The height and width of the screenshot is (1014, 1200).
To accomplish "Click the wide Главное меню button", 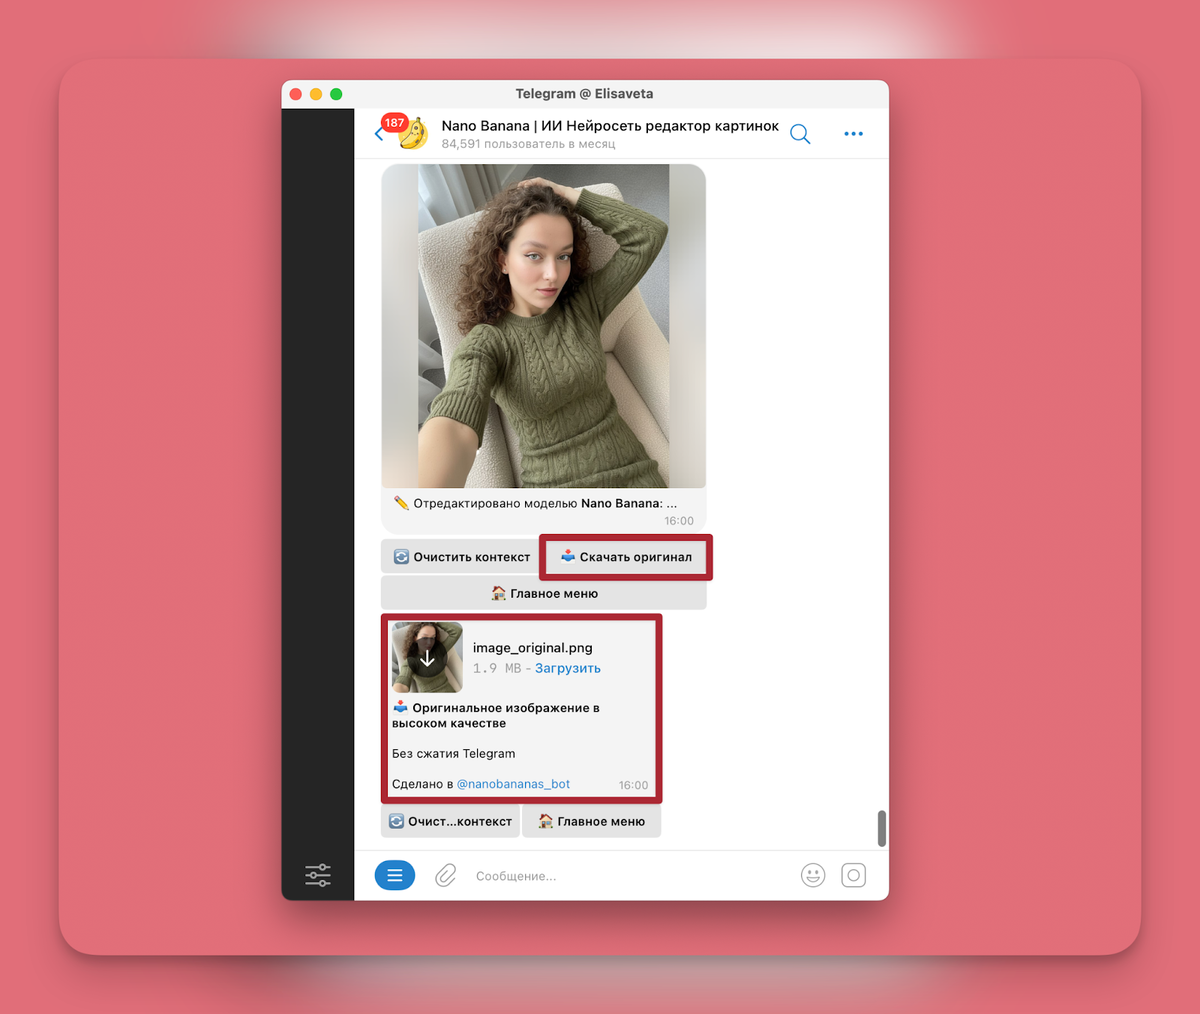I will pyautogui.click(x=544, y=593).
